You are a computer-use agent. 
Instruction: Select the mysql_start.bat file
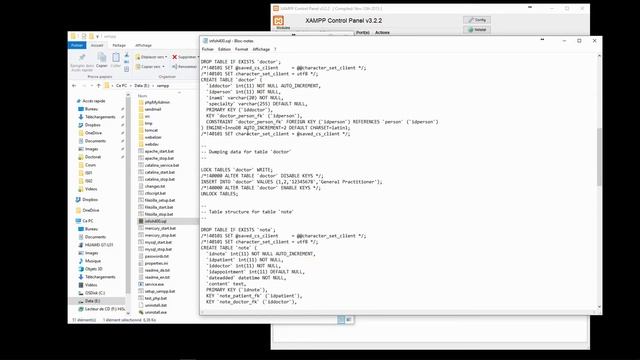pyautogui.click(x=158, y=242)
